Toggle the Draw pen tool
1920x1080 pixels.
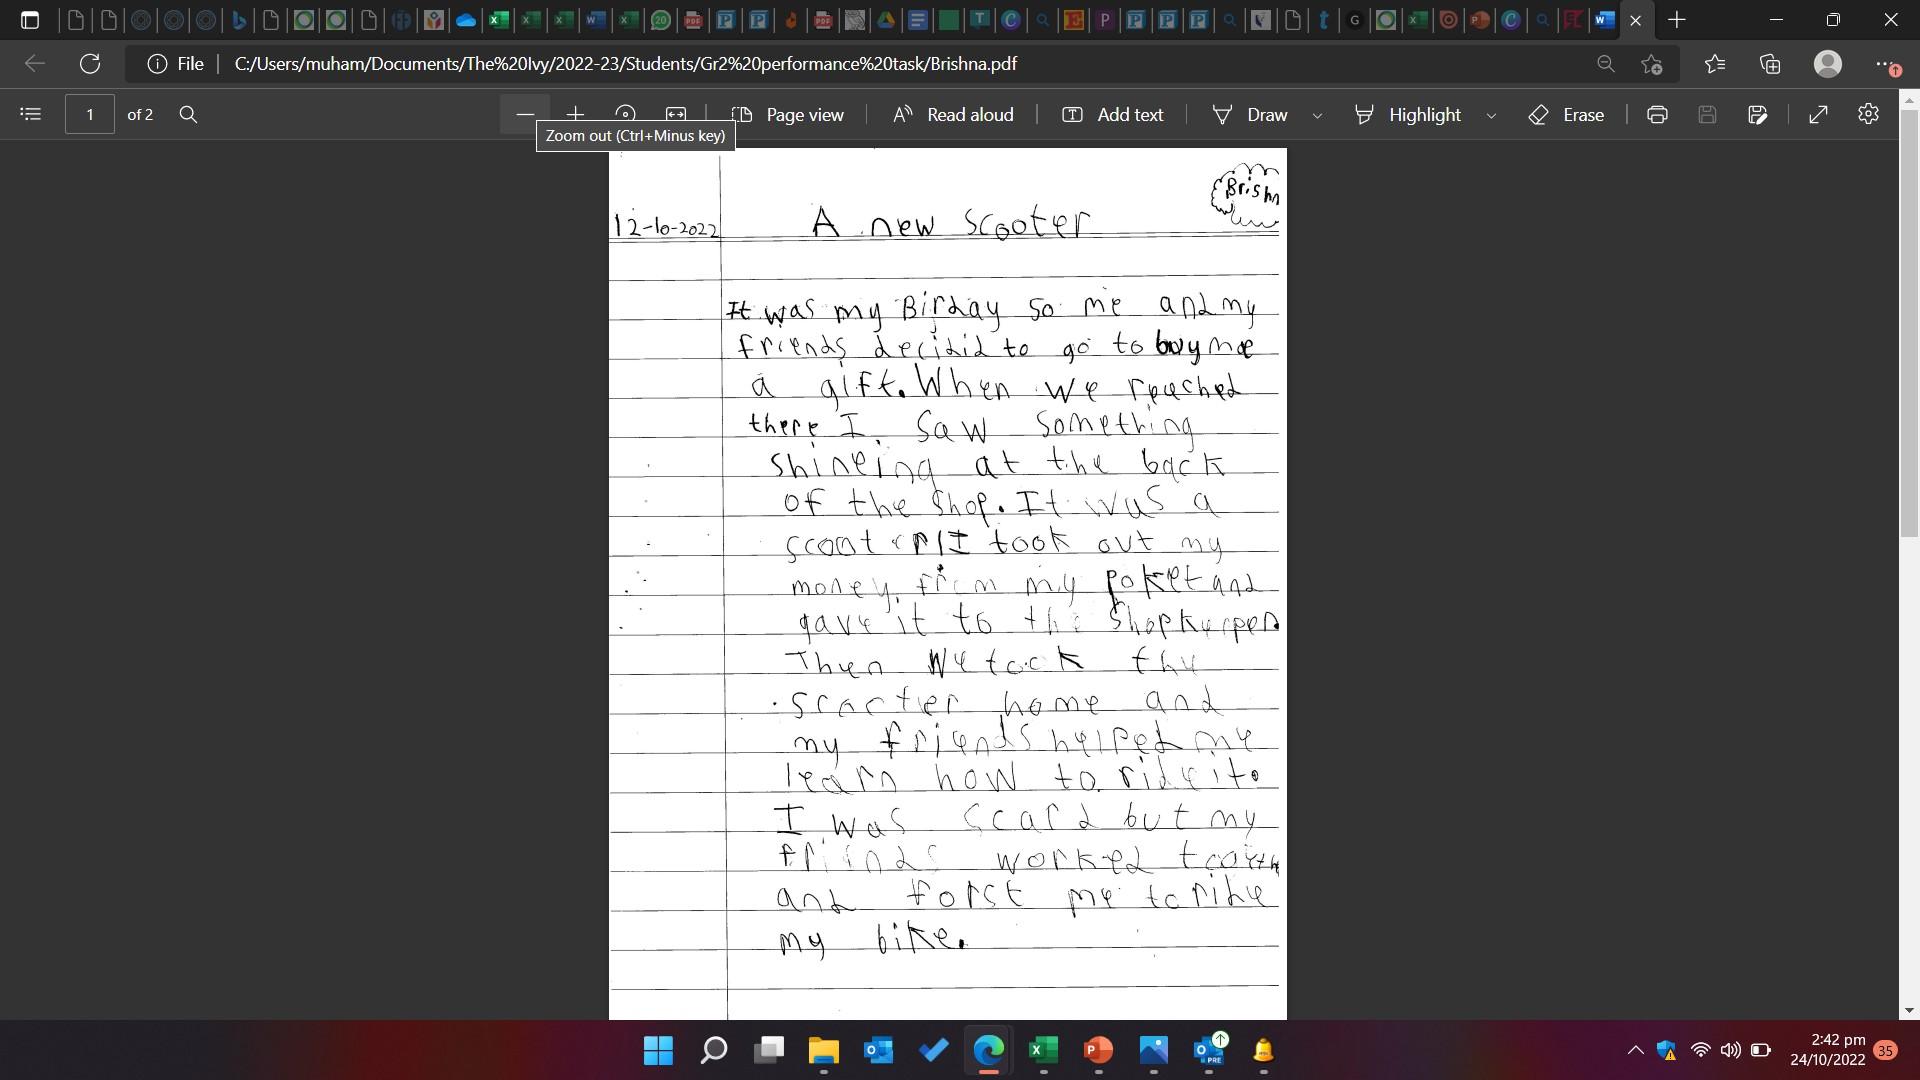click(x=1250, y=114)
